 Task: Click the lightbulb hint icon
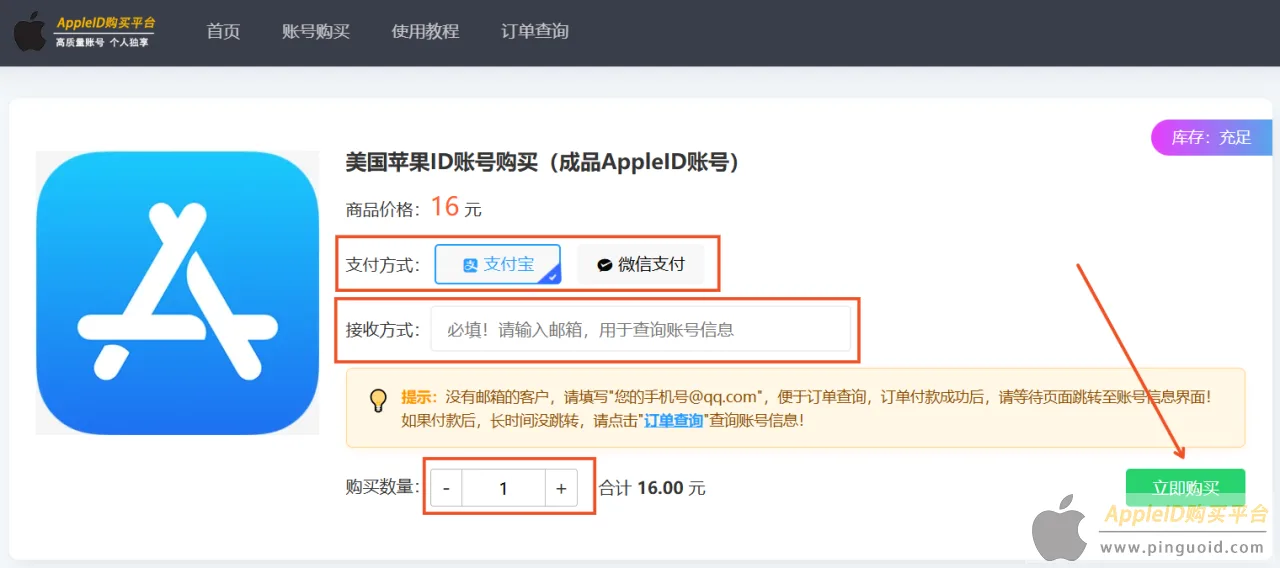pyautogui.click(x=378, y=400)
